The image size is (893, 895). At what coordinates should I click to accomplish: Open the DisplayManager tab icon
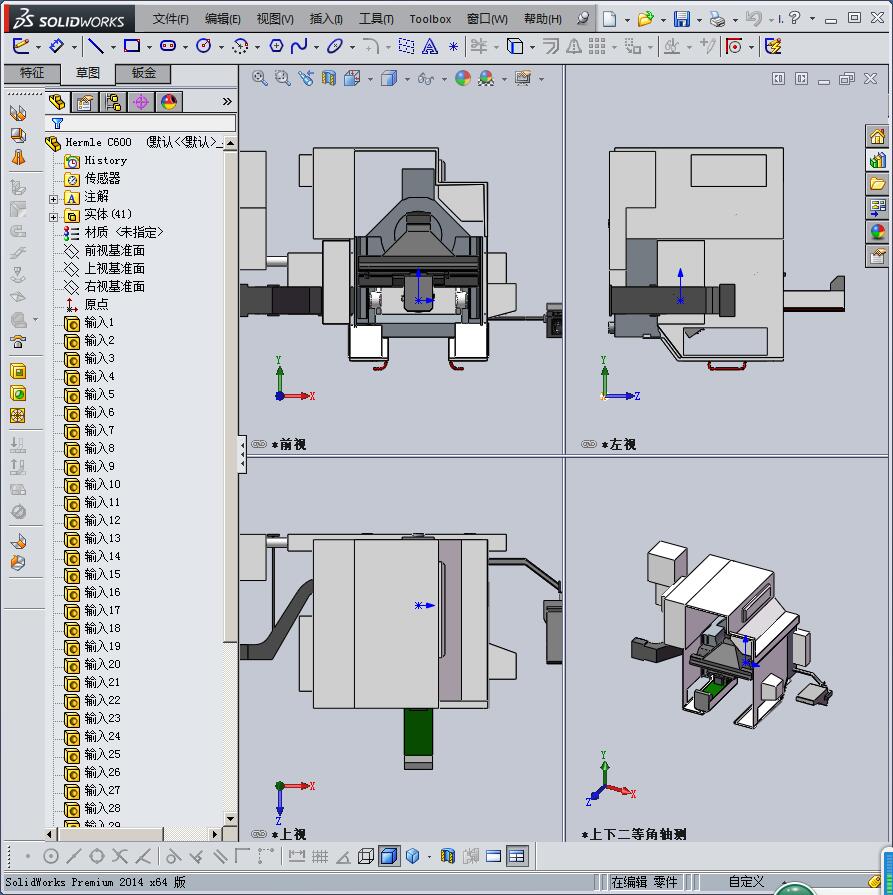(169, 102)
